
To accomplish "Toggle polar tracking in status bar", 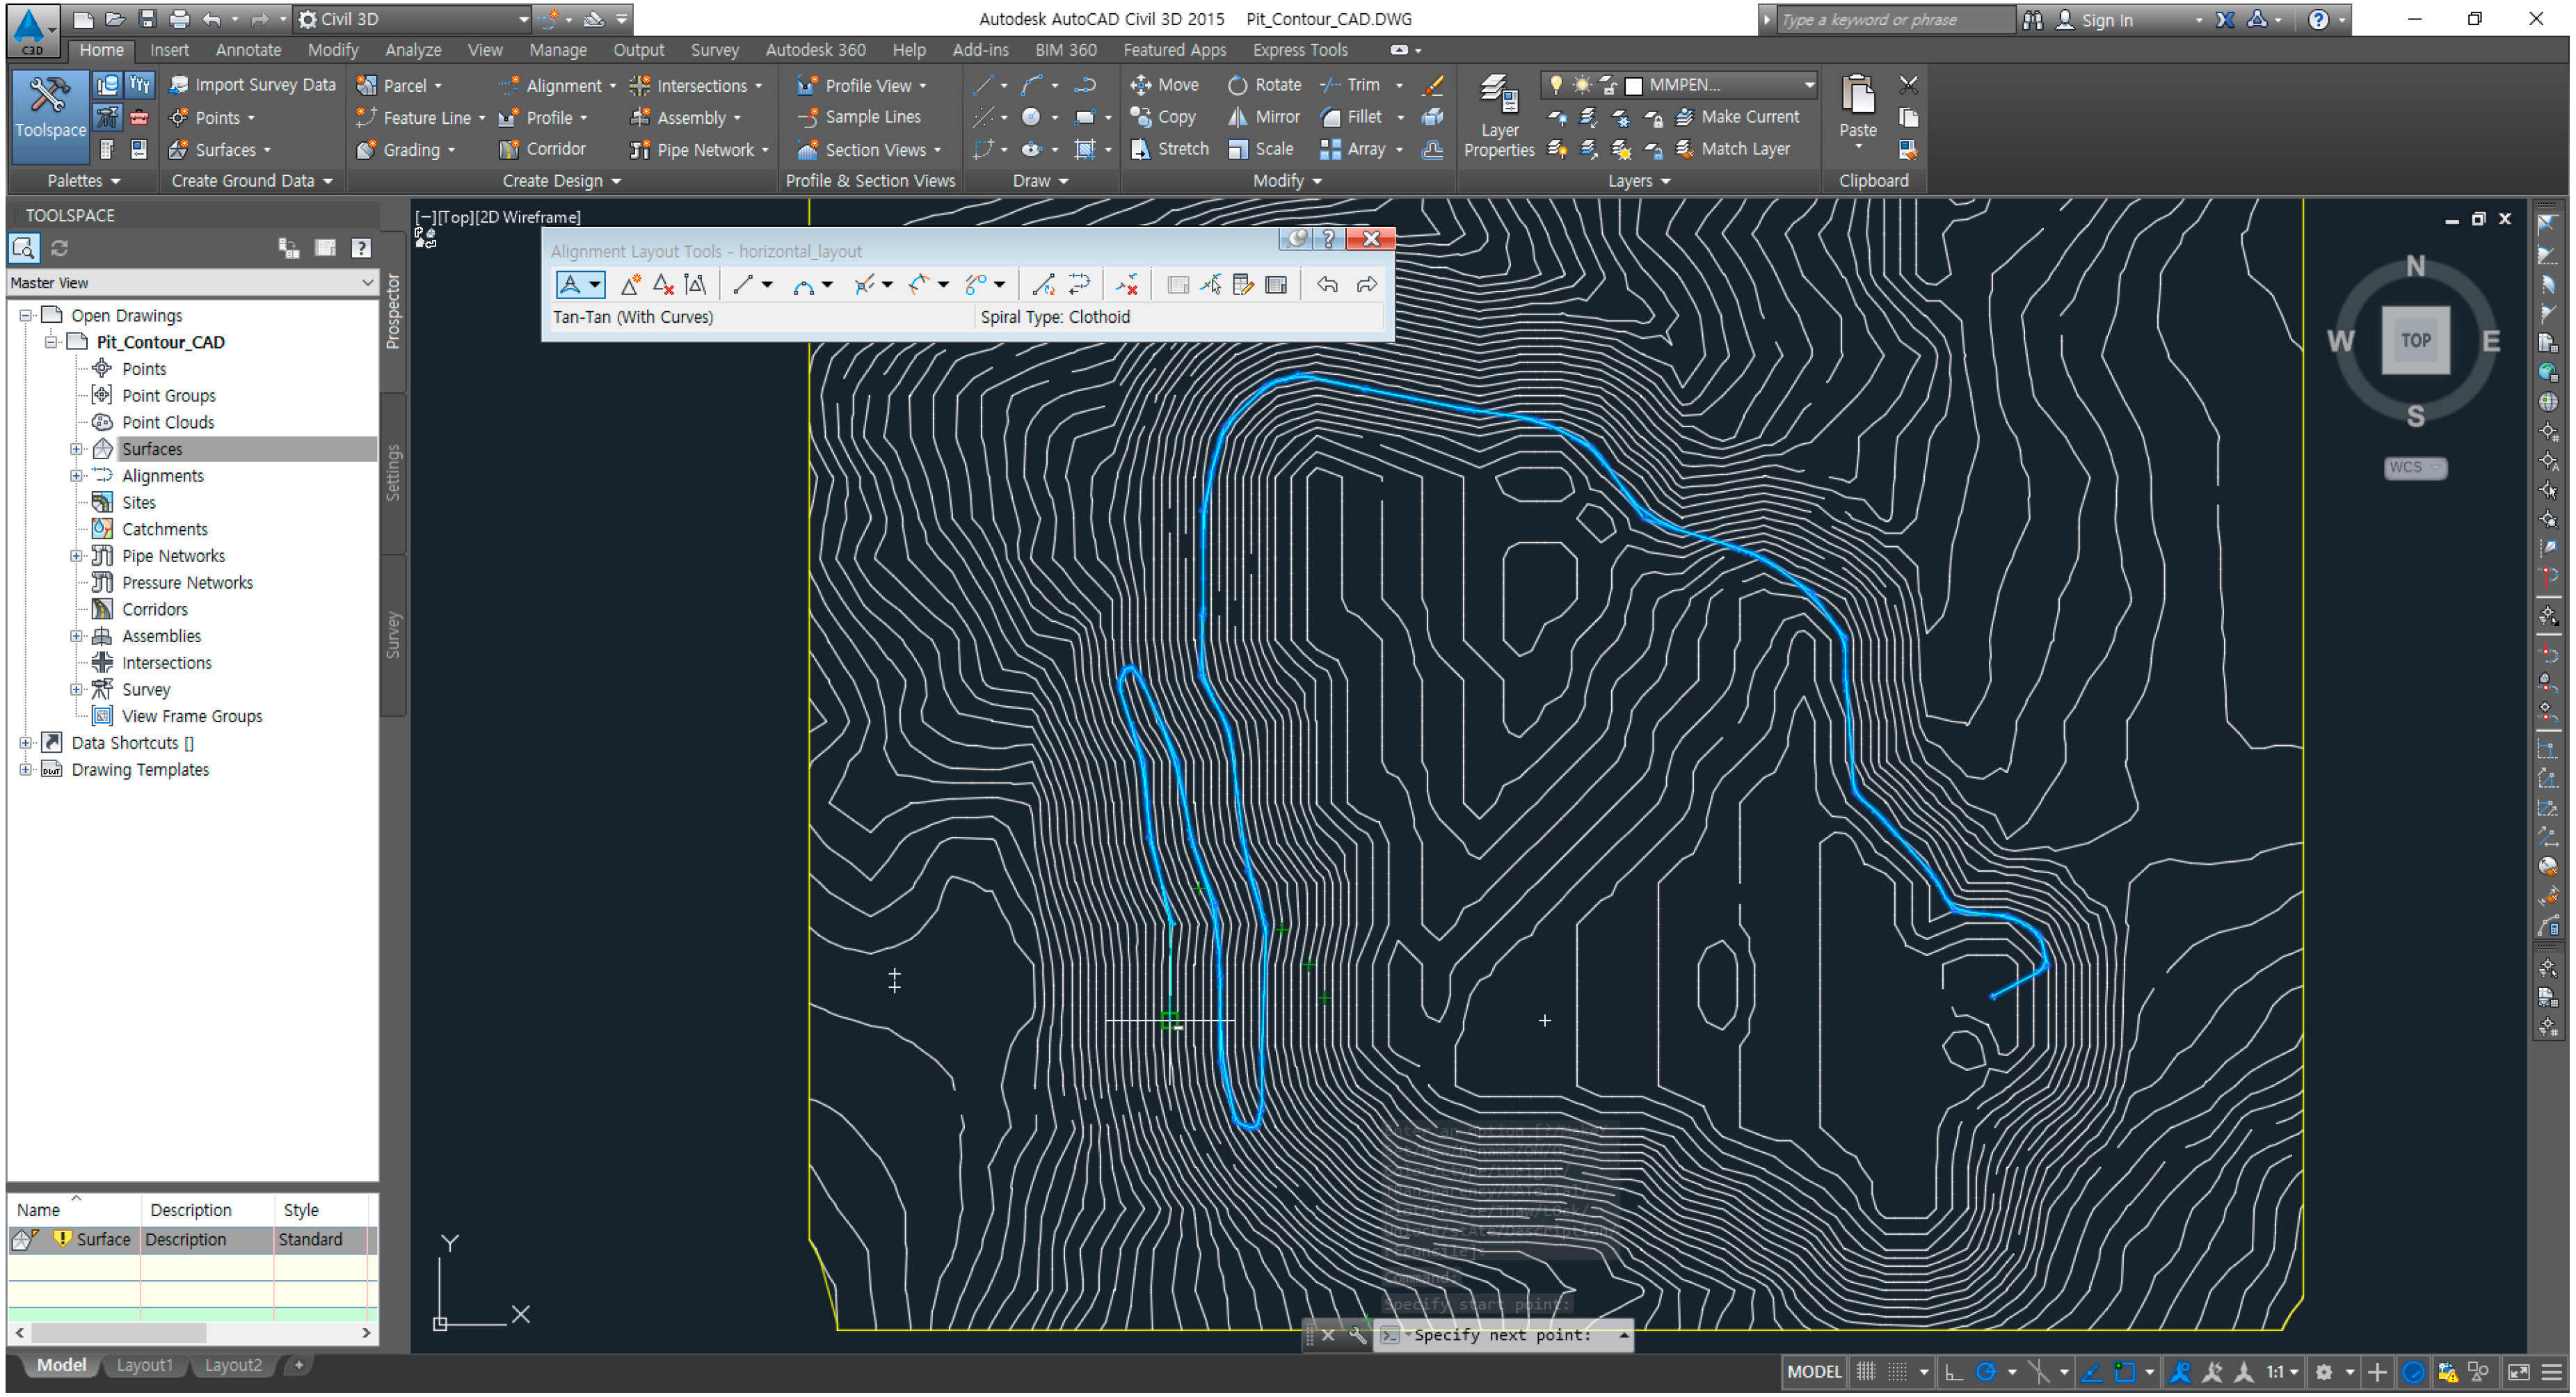I will click(x=1986, y=1373).
